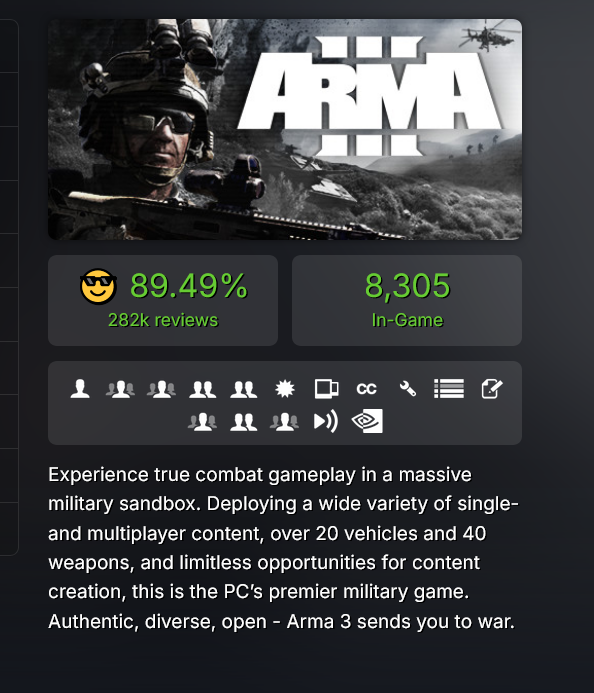Select the Remote Play Together play-waves icon

(326, 421)
